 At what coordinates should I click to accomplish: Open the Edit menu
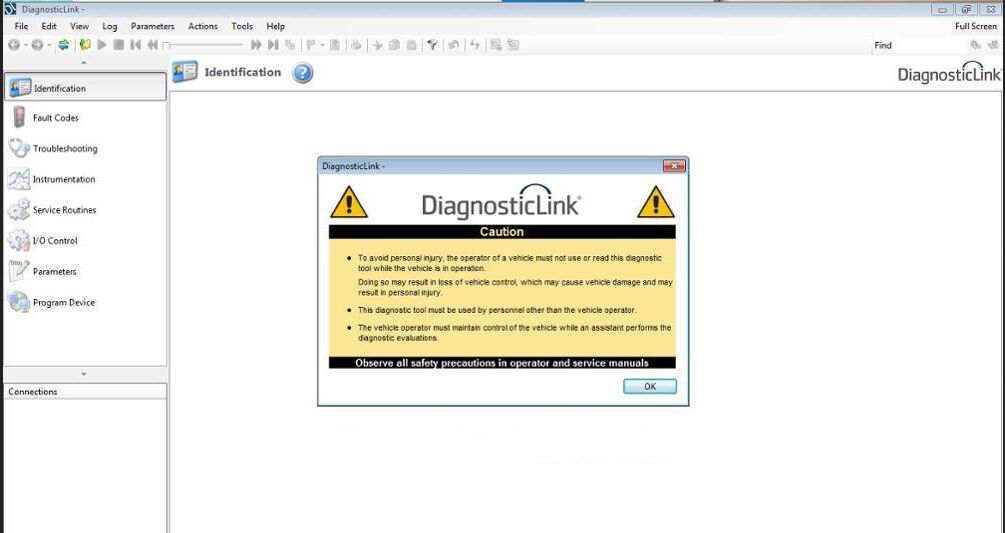point(49,26)
